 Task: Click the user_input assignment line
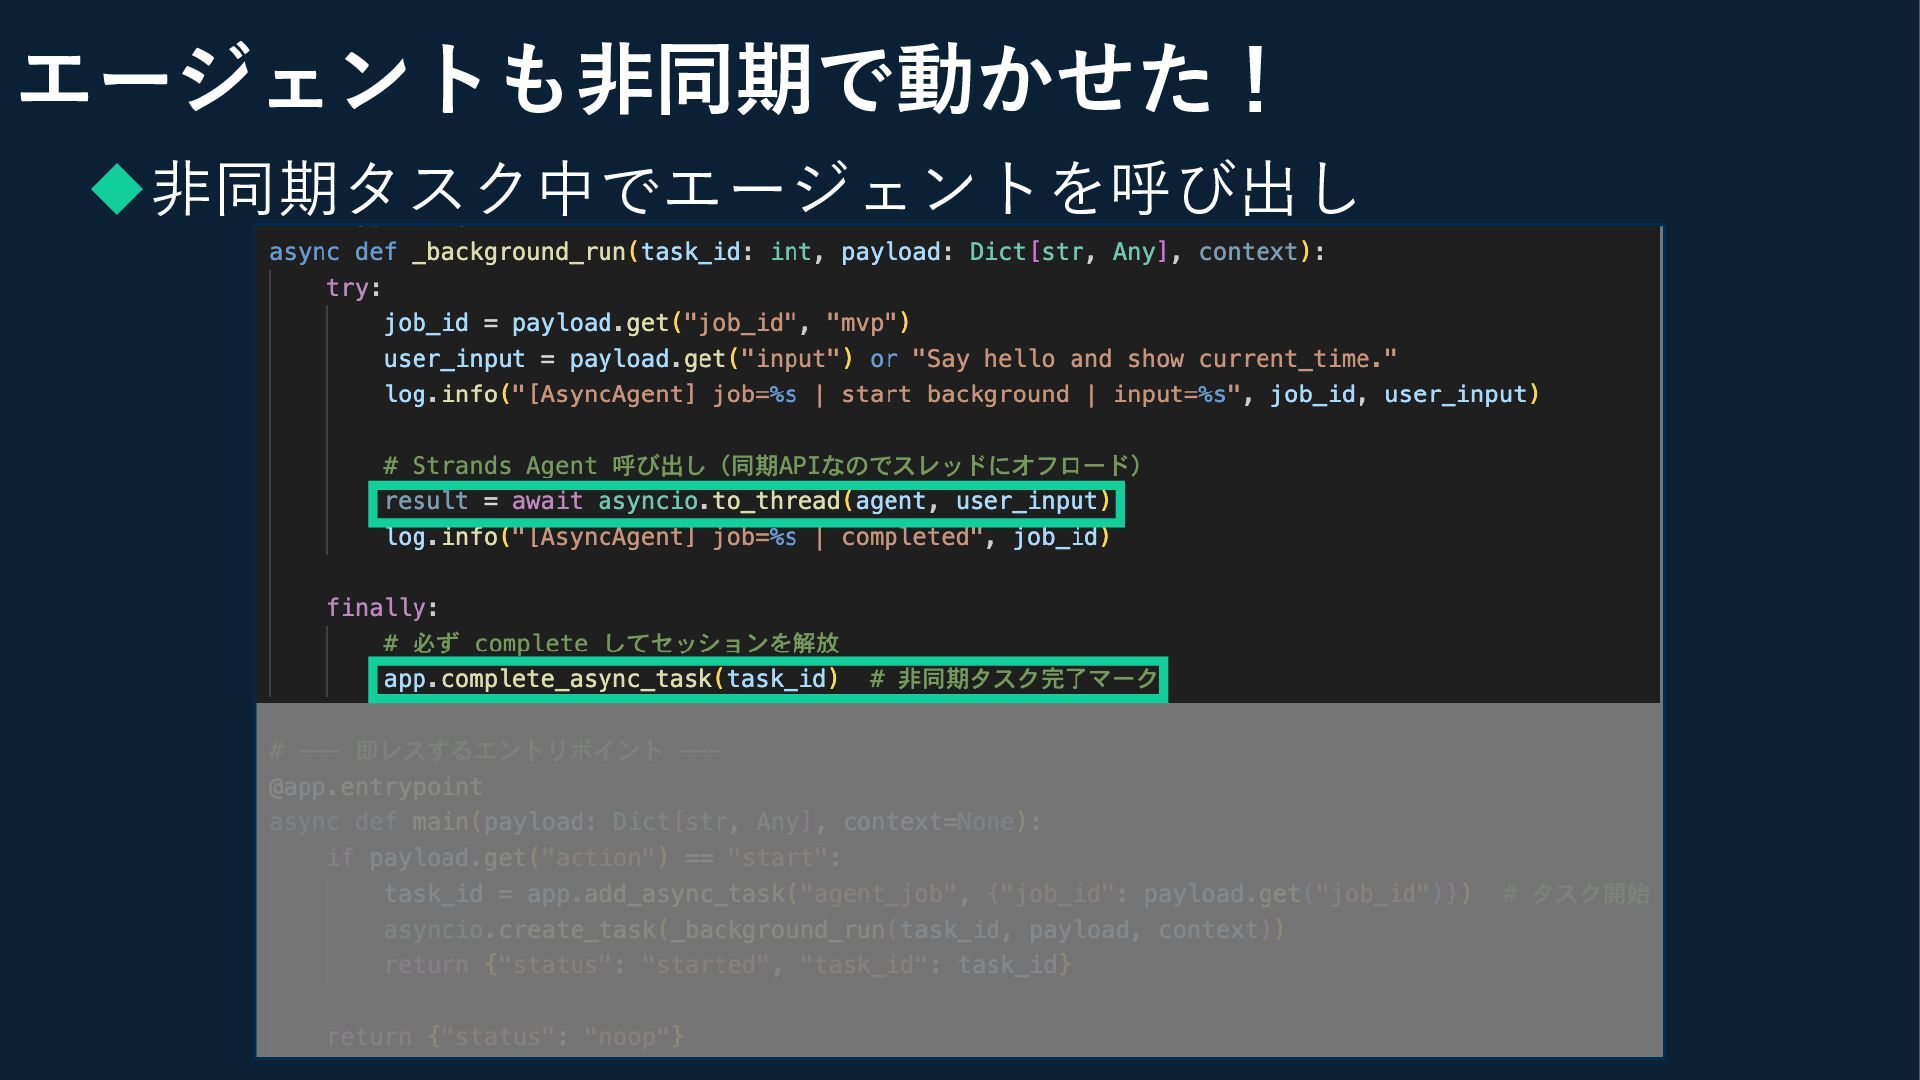pyautogui.click(x=889, y=359)
